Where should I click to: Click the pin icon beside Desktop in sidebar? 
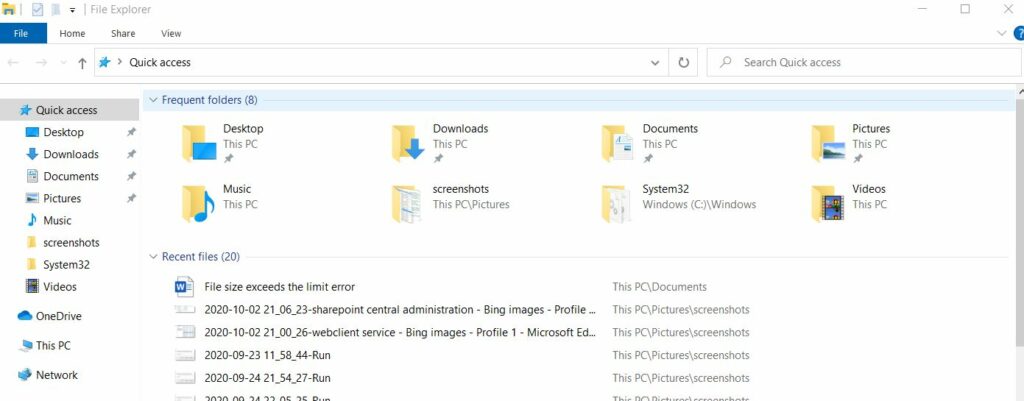(131, 132)
